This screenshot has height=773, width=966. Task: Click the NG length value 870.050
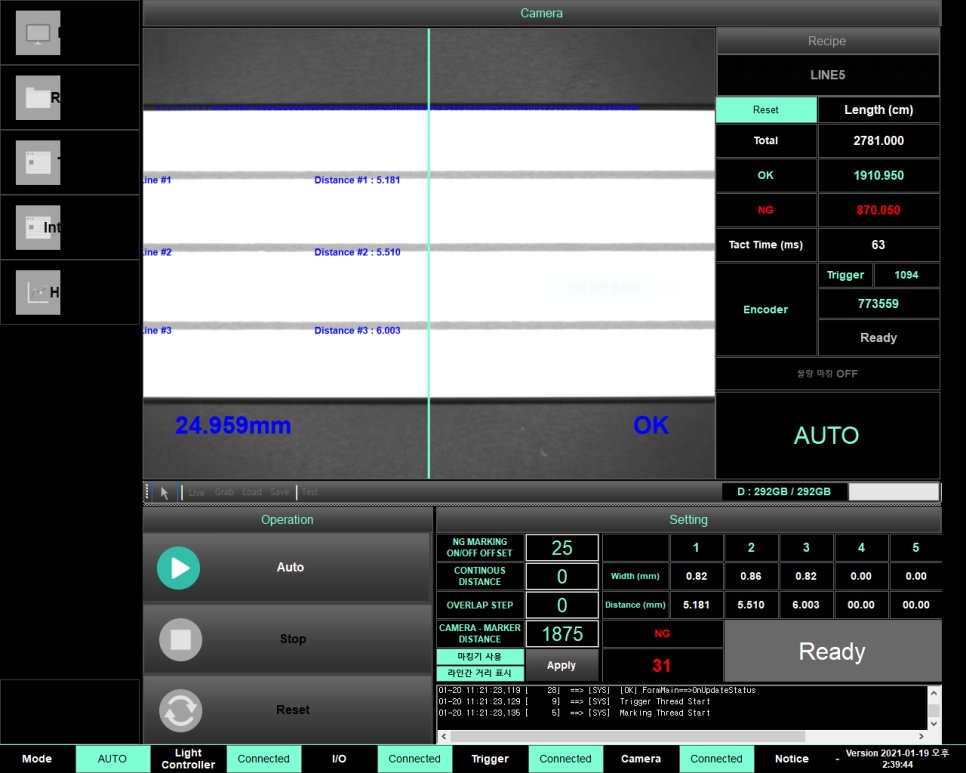tap(879, 210)
